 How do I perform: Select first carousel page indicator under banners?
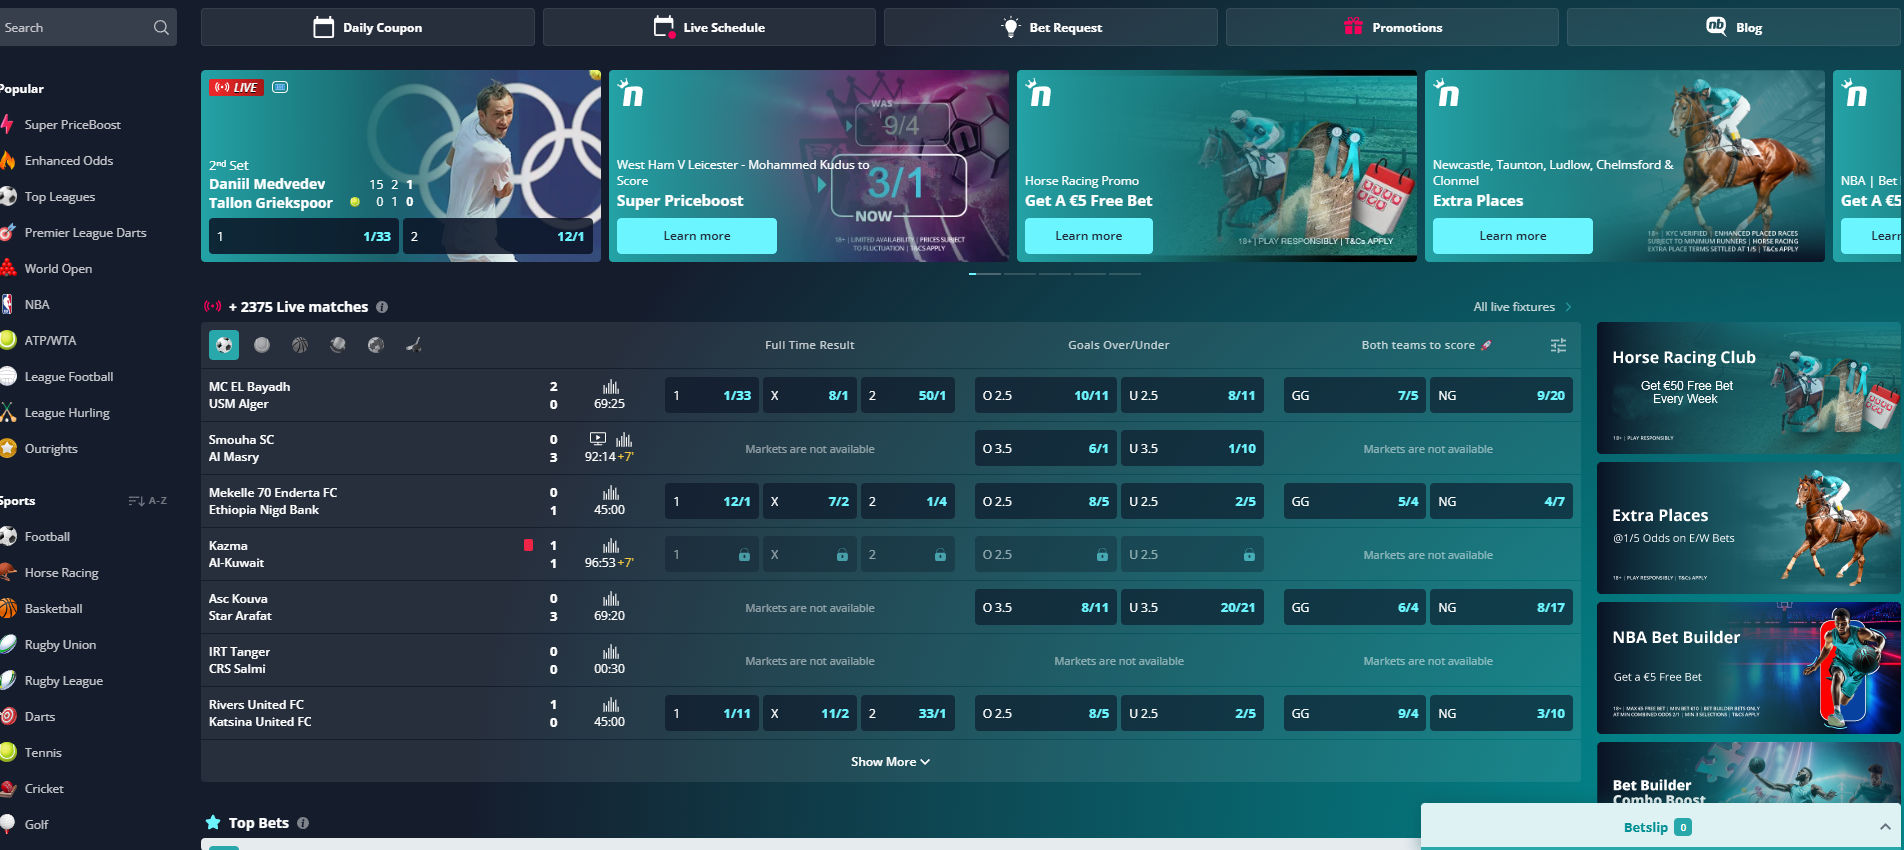pyautogui.click(x=985, y=274)
